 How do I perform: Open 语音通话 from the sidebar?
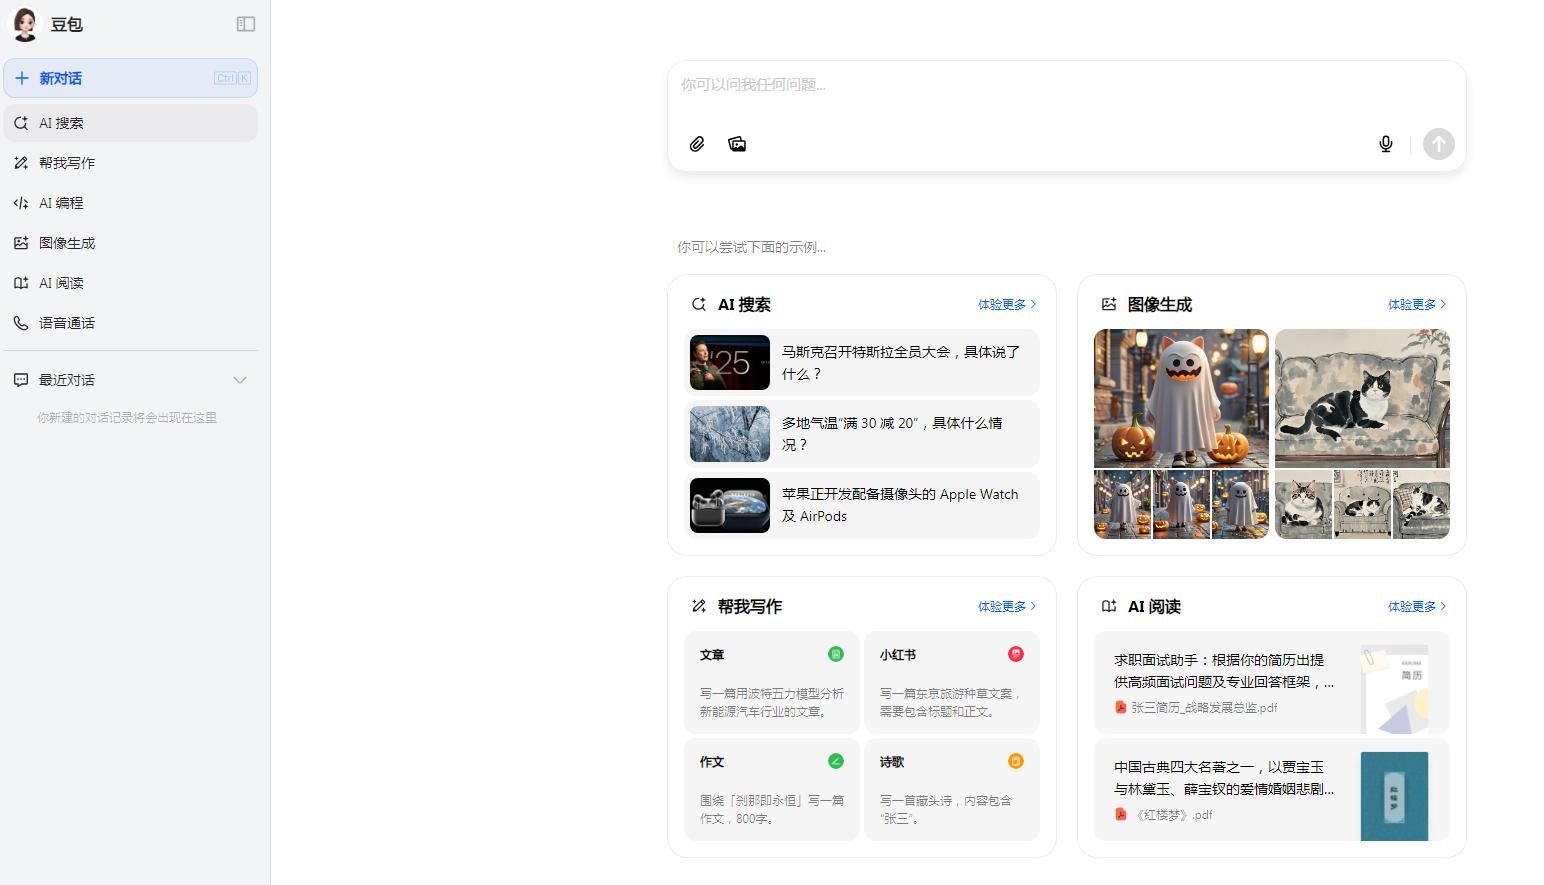[66, 322]
